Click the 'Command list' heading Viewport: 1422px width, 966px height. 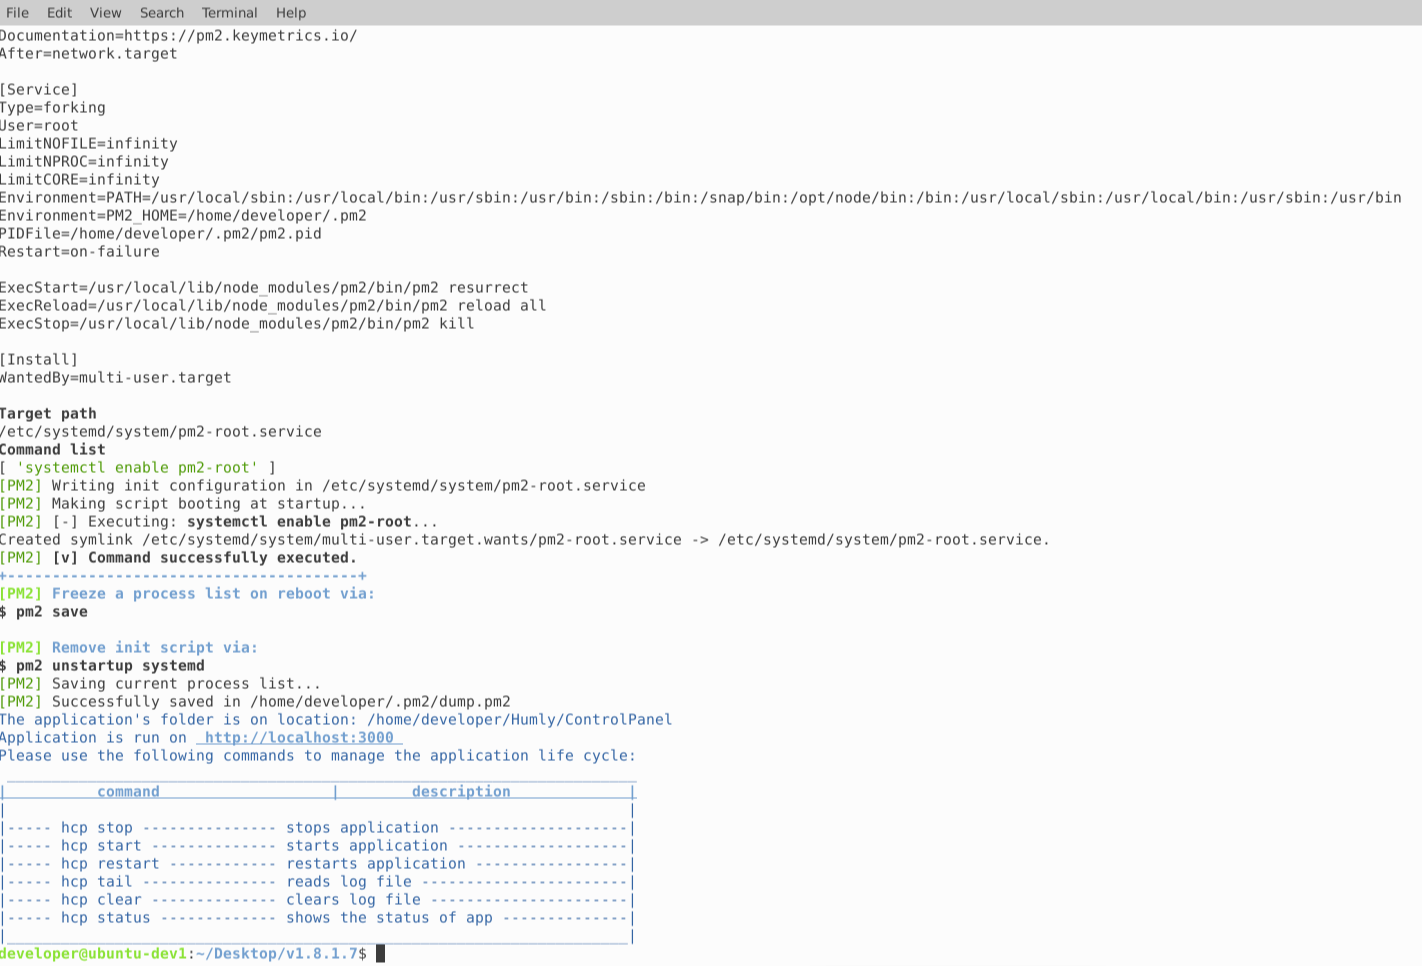pos(52,450)
